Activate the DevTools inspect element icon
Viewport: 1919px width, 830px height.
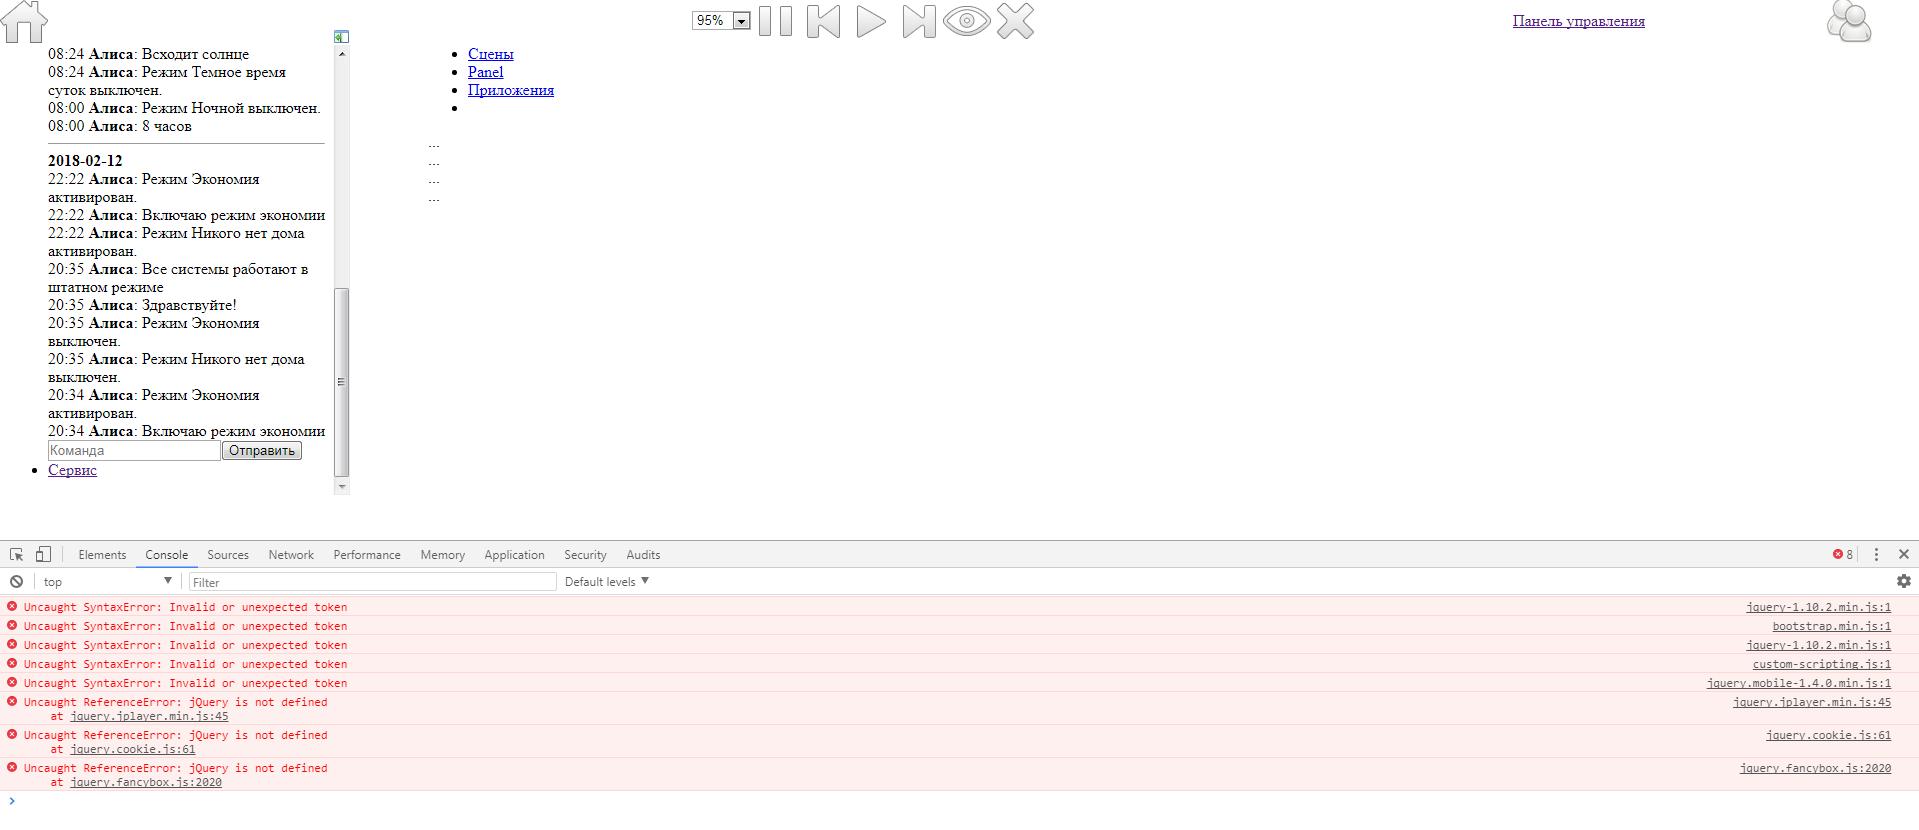17,555
